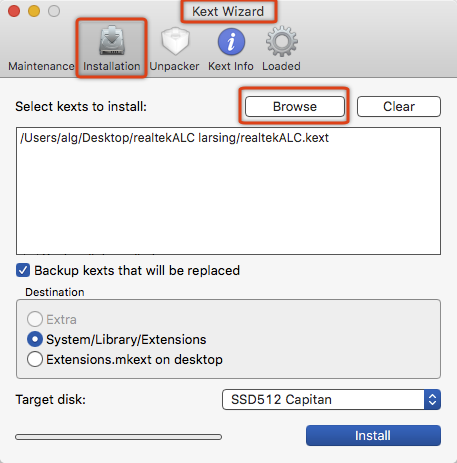Show Loaded kexts gear icon

pyautogui.click(x=282, y=42)
